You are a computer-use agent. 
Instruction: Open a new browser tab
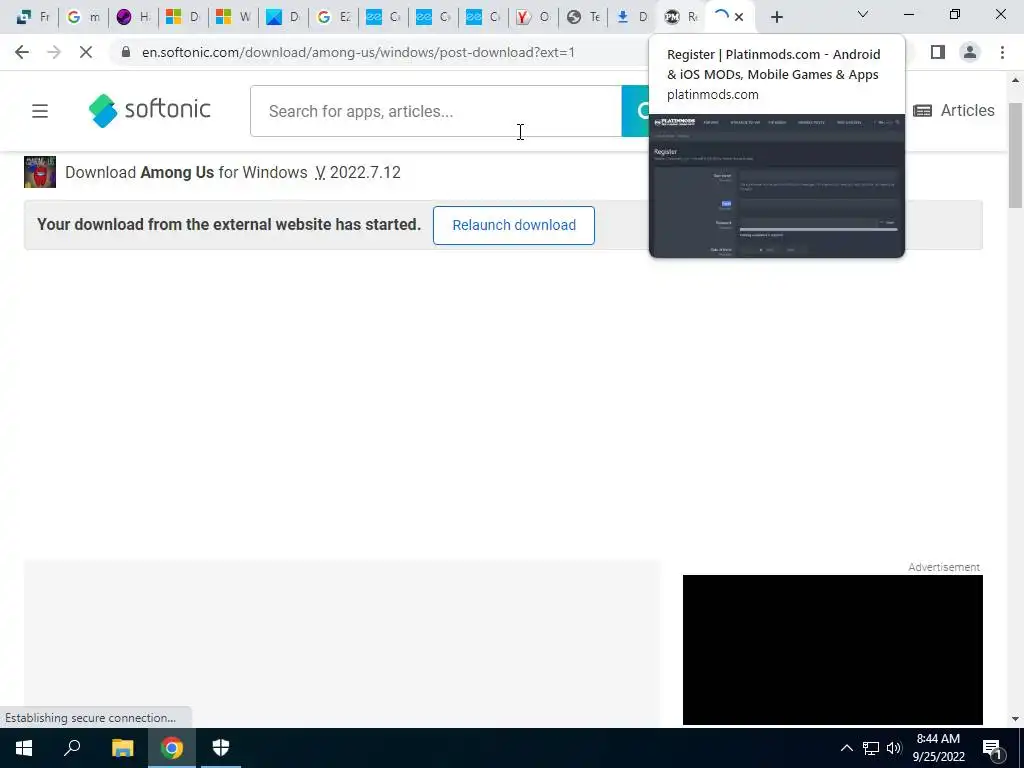click(x=776, y=17)
